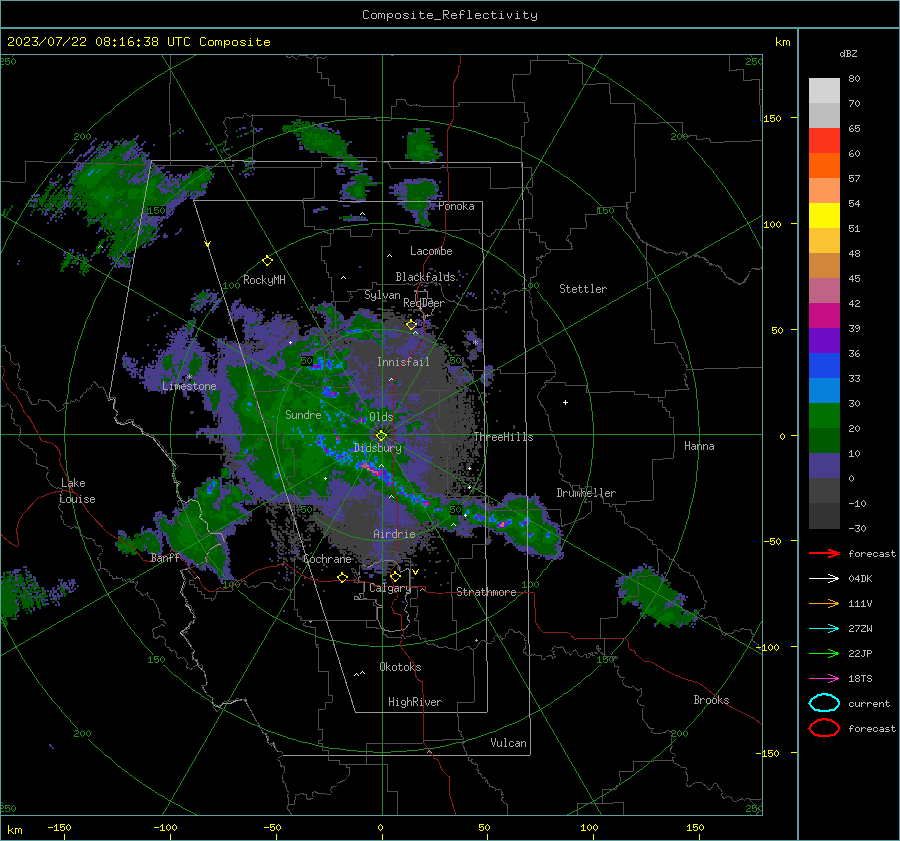Select the Ponoka city label

456,206
